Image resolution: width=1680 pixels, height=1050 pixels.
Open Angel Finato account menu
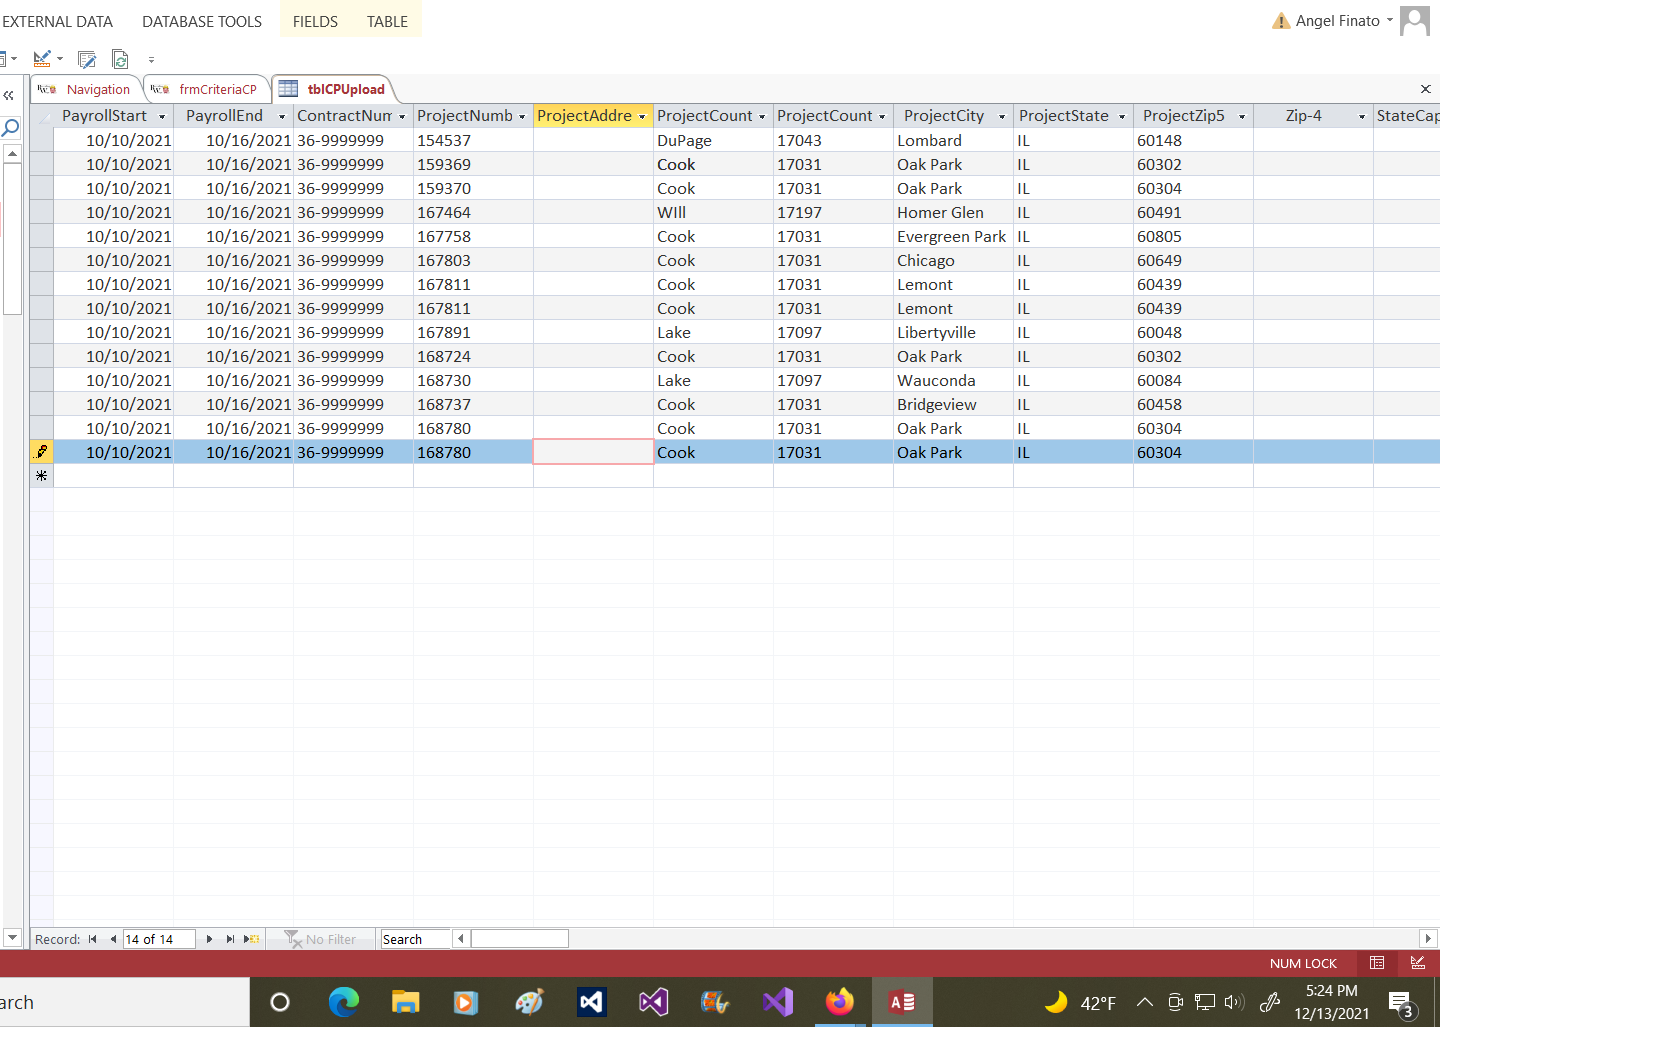point(1337,21)
